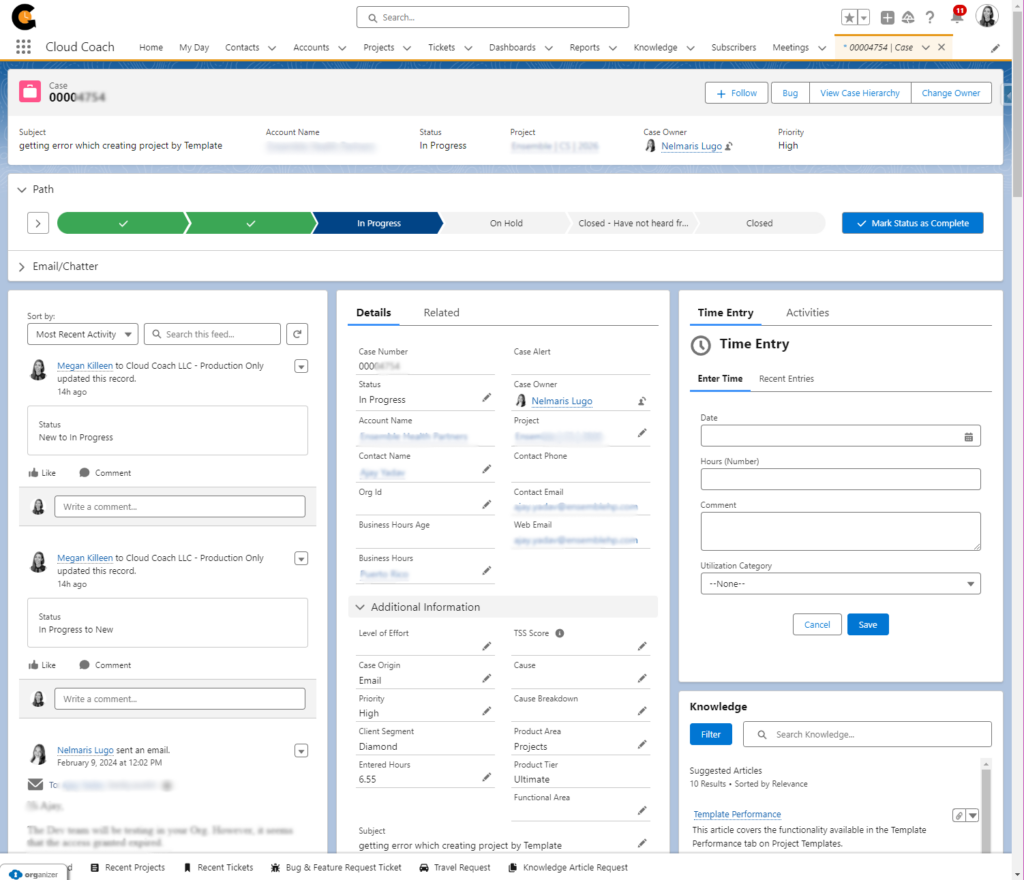Switch to the Related tab
This screenshot has height=880, width=1024.
(x=441, y=312)
